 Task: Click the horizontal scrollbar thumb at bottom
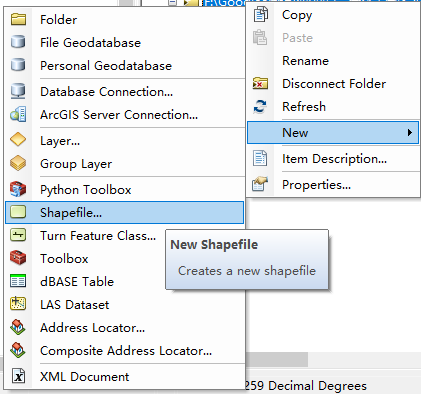(x=277, y=360)
